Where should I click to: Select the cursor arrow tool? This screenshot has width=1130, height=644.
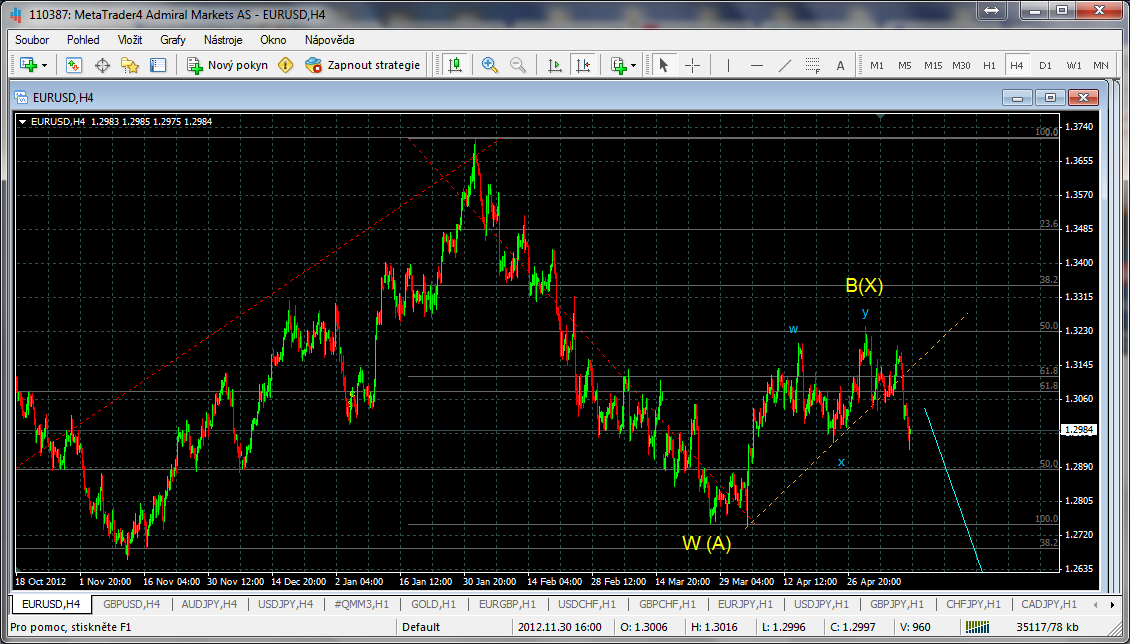(x=664, y=65)
